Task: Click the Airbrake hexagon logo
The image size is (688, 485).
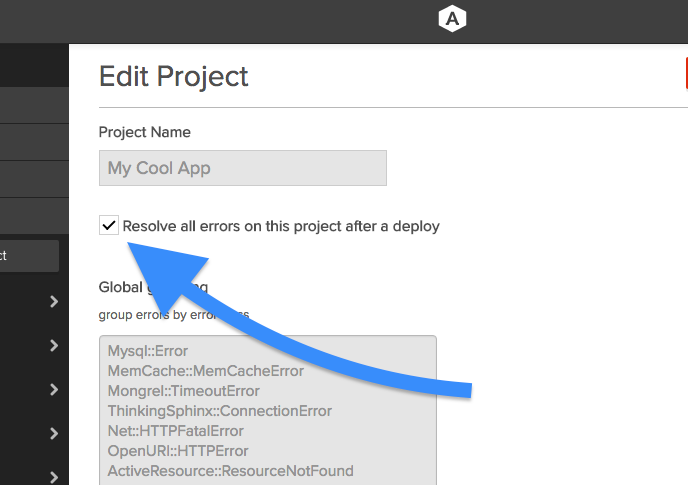Action: (452, 19)
